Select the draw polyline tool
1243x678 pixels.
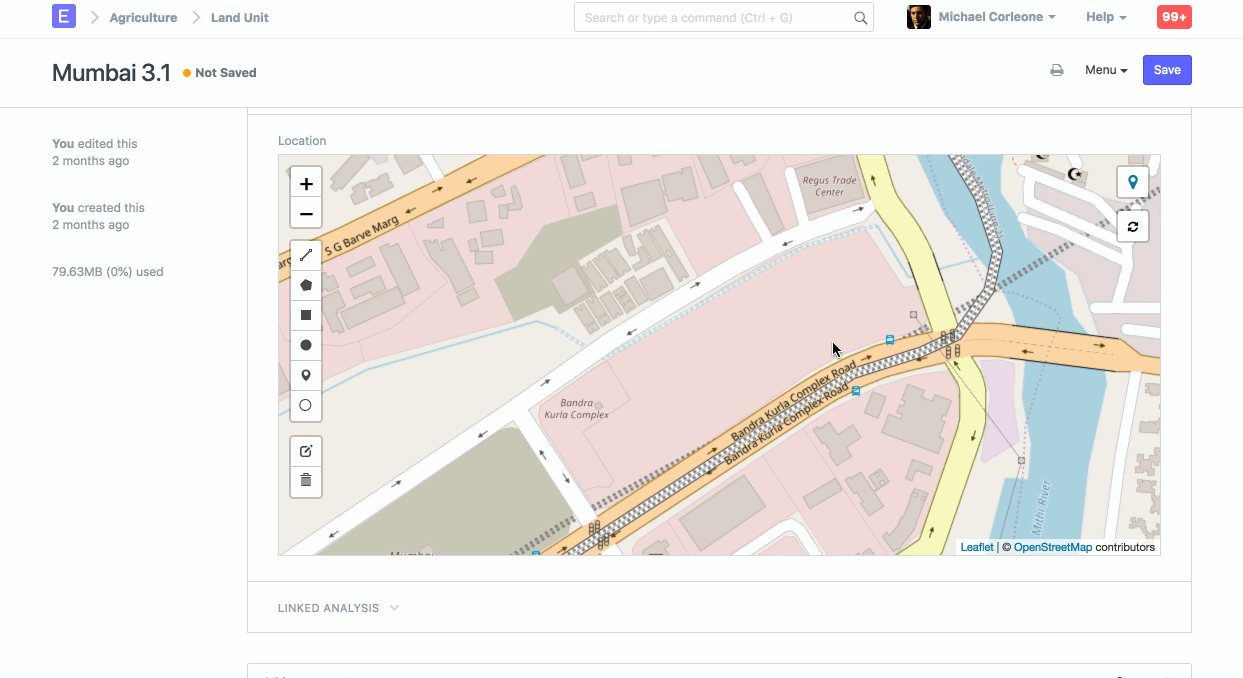pos(306,255)
